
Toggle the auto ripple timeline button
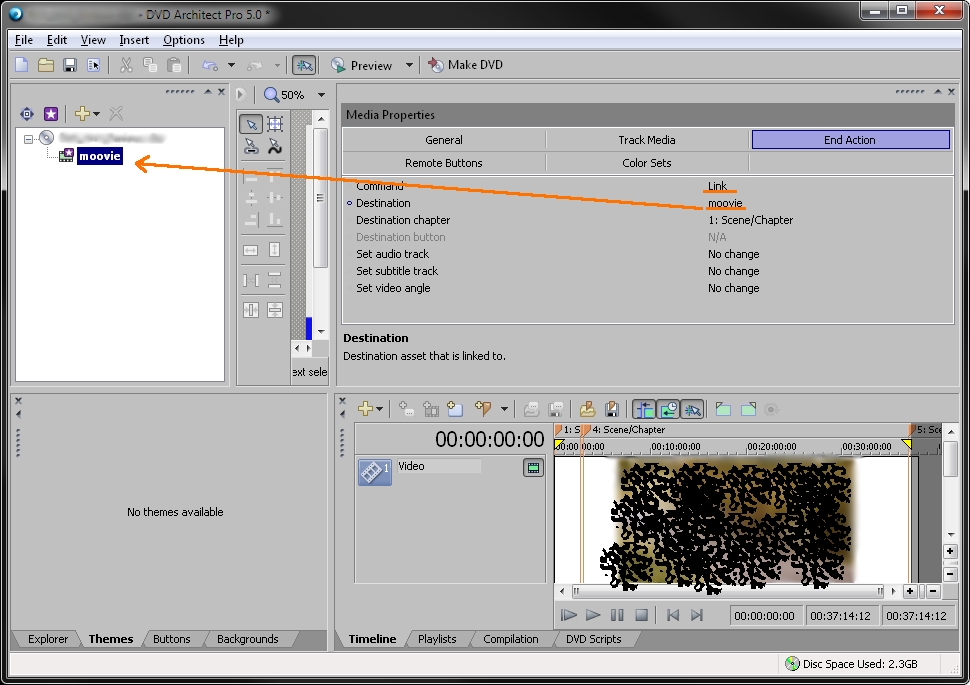coord(644,409)
